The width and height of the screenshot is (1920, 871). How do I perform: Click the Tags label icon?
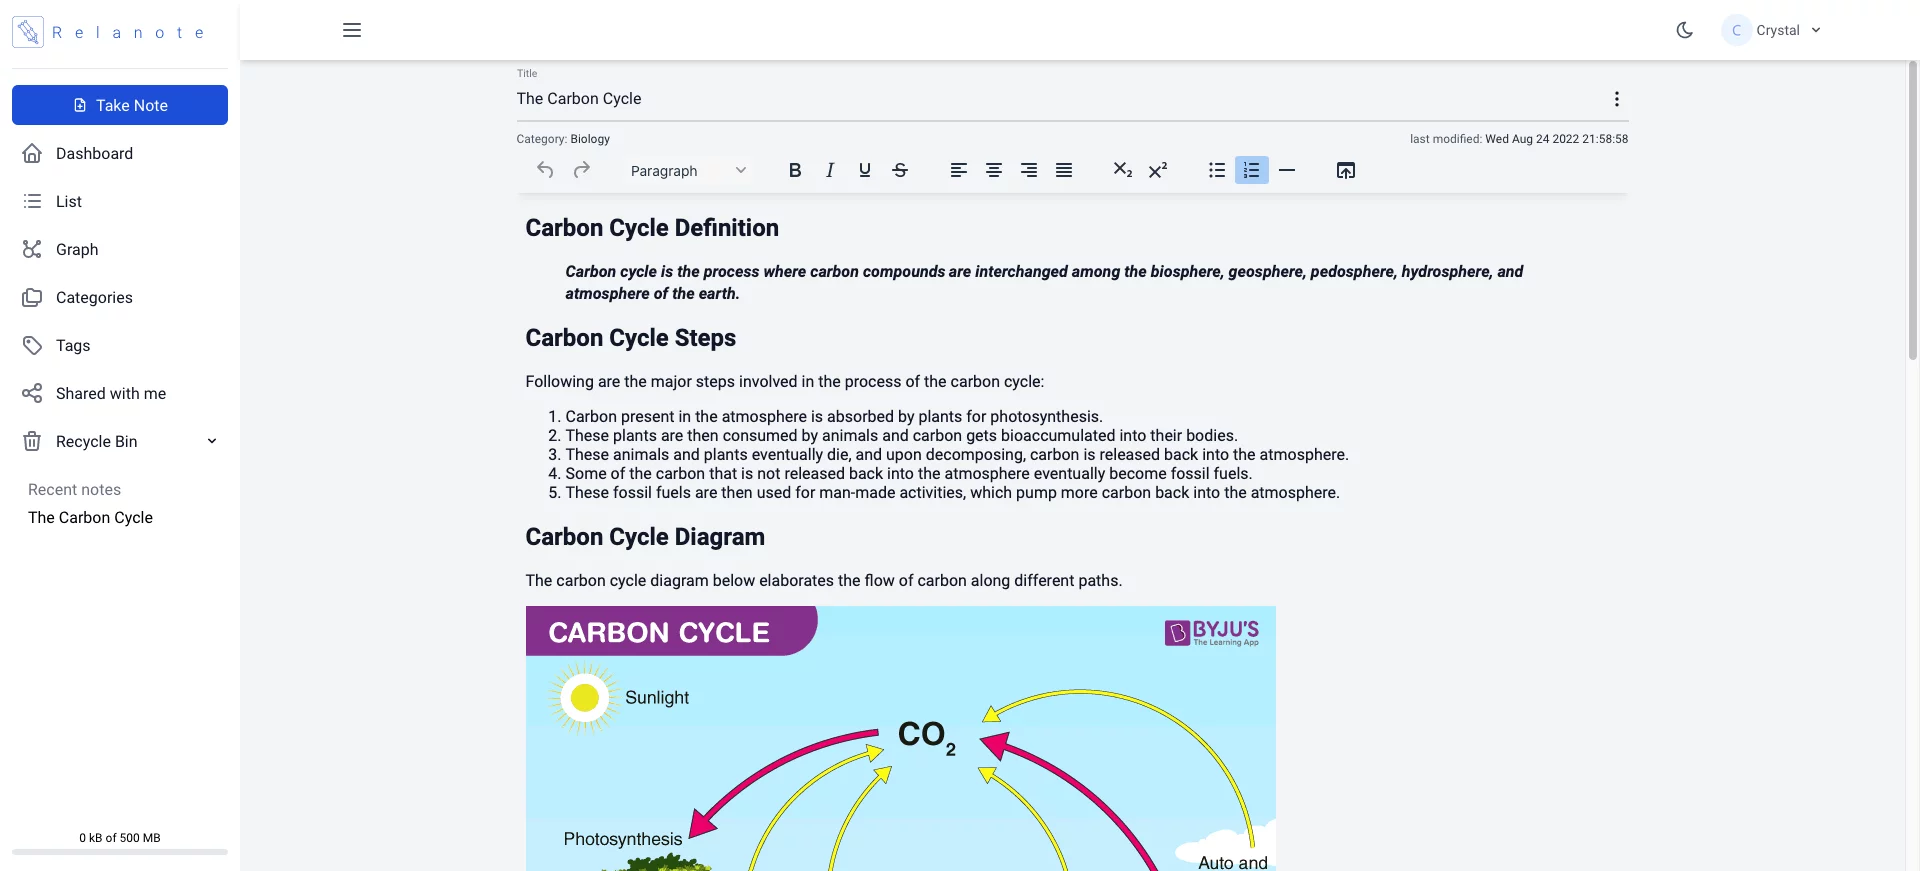(x=32, y=345)
